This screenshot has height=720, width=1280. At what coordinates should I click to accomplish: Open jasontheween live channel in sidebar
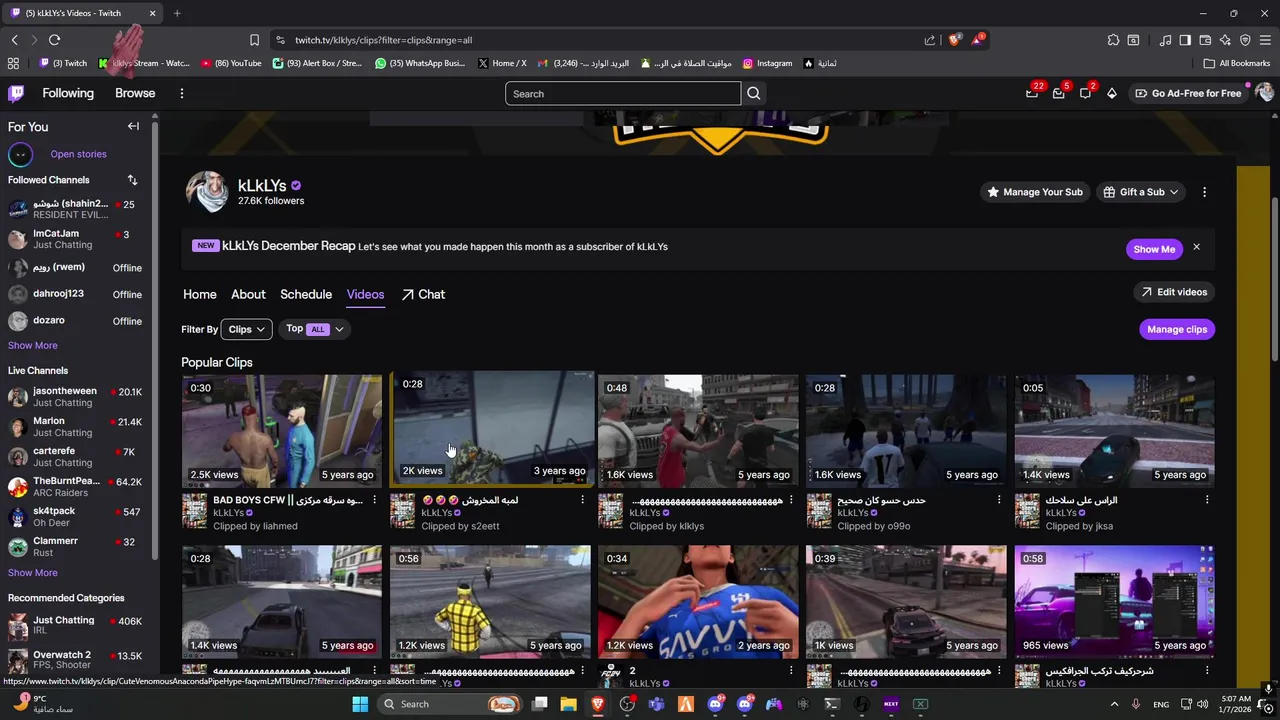point(76,397)
